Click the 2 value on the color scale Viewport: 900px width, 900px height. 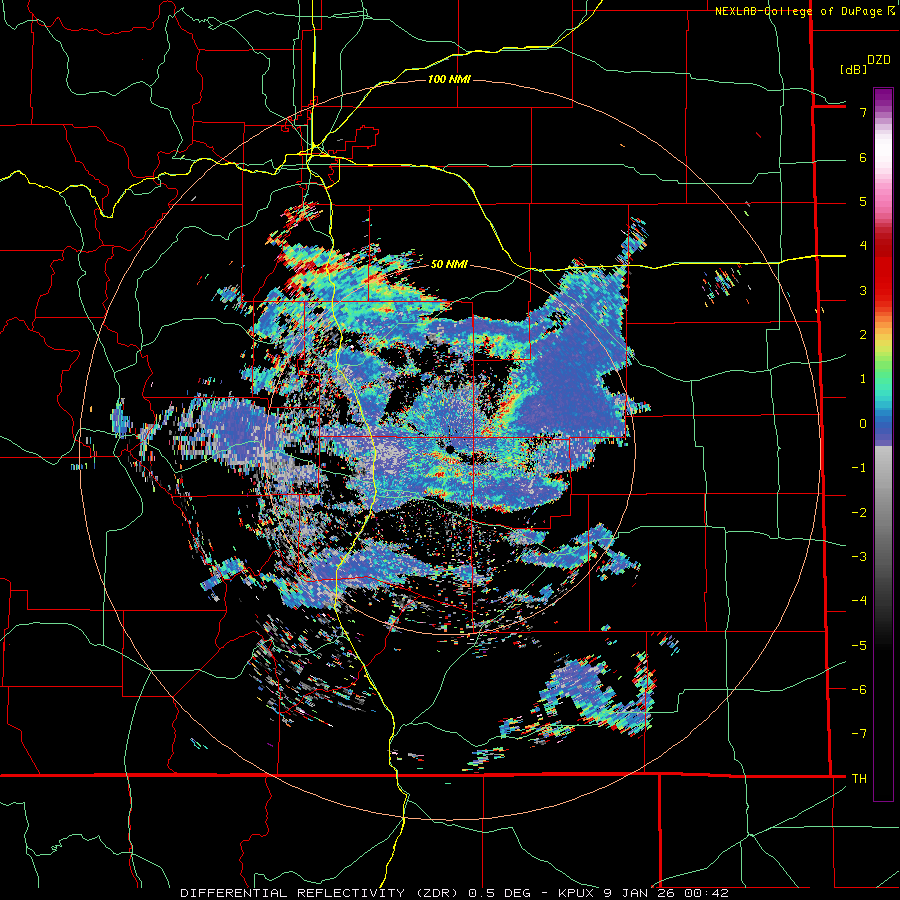[x=863, y=335]
